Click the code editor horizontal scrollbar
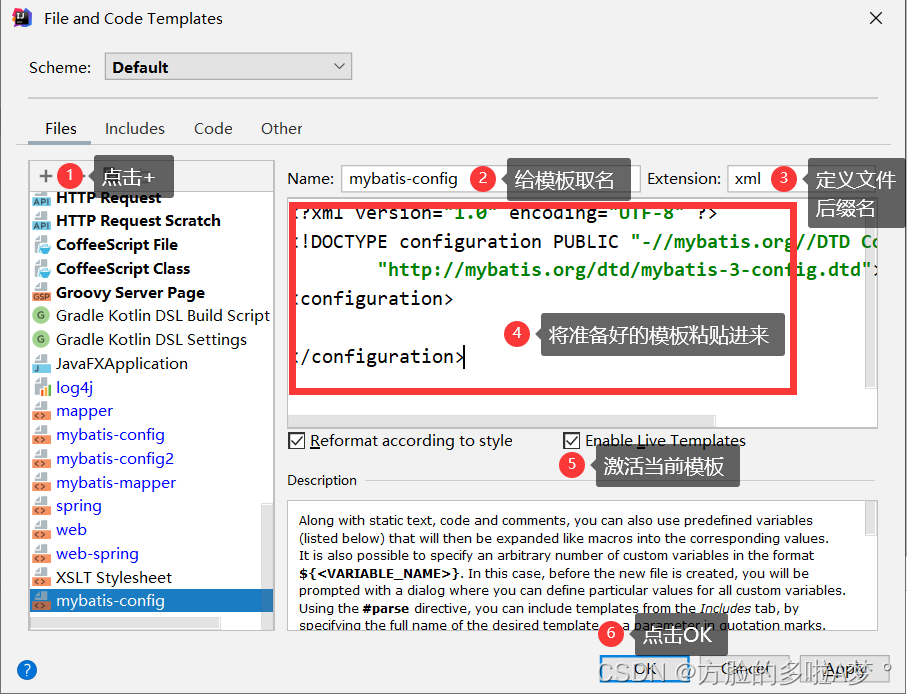Image resolution: width=907 pixels, height=695 pixels. (x=502, y=421)
